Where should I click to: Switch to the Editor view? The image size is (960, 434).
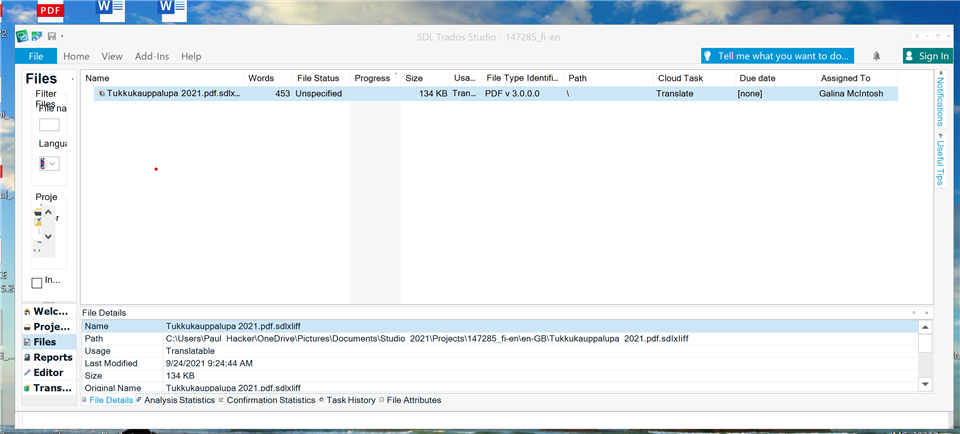[50, 372]
